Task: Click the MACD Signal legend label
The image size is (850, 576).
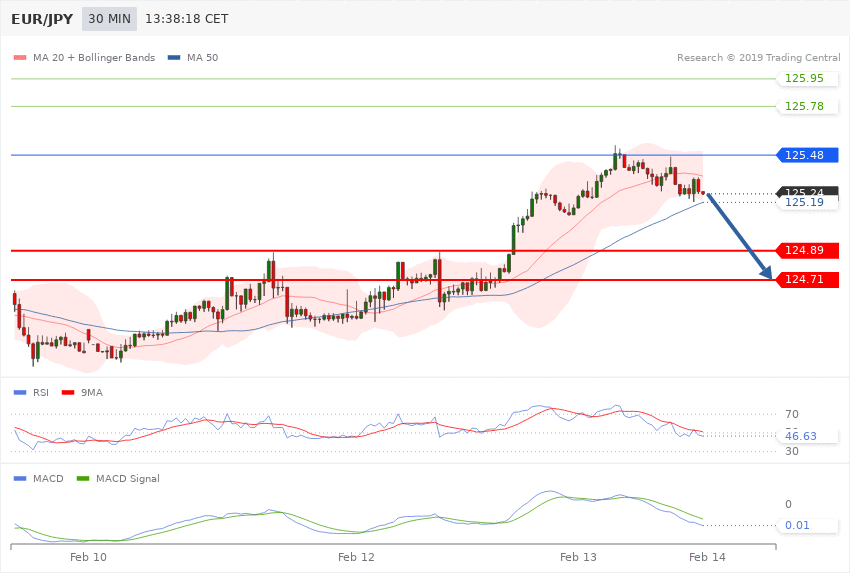Action: point(128,478)
